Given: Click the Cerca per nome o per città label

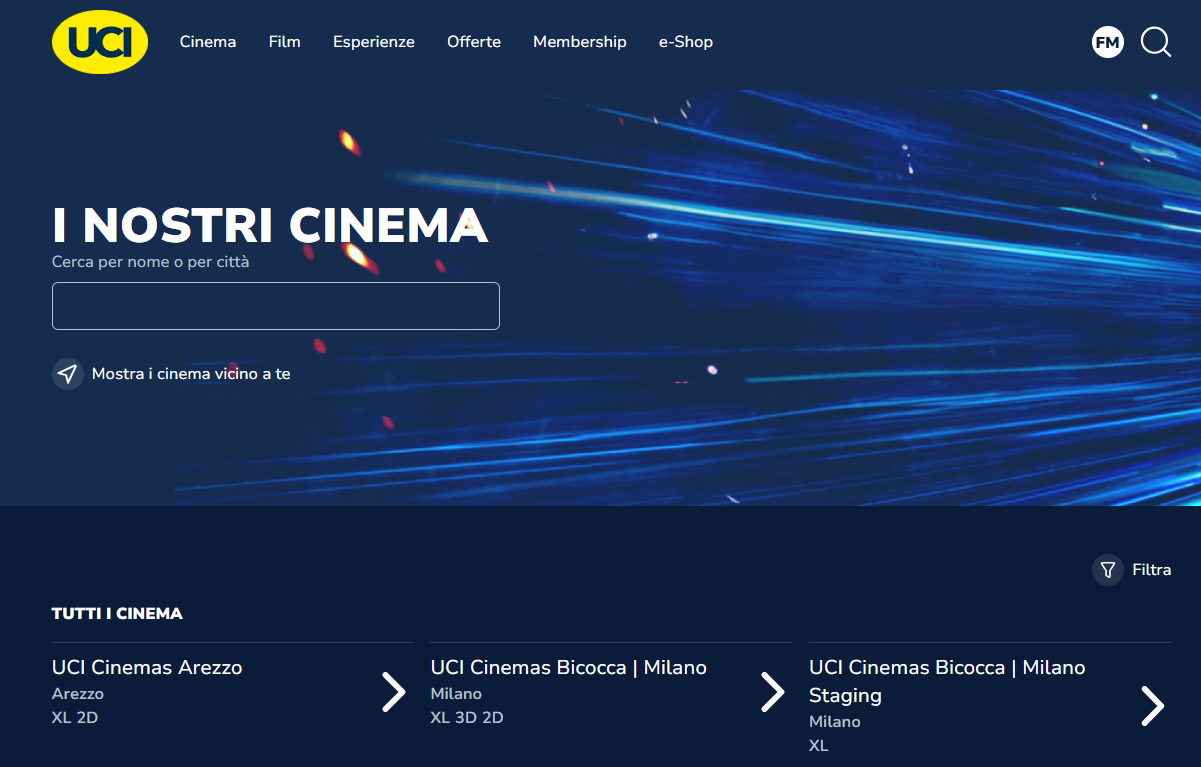Looking at the screenshot, I should tap(151, 262).
